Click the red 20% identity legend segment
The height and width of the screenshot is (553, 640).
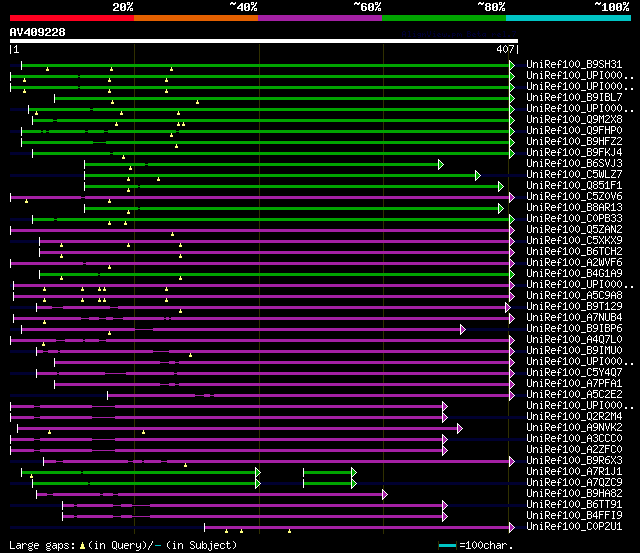72,18
